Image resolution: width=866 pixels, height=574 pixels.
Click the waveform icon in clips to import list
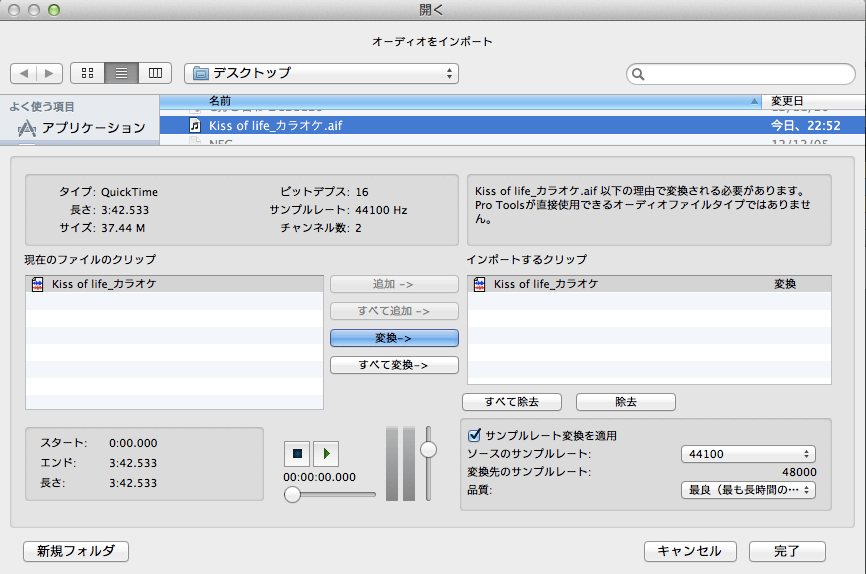pos(479,284)
